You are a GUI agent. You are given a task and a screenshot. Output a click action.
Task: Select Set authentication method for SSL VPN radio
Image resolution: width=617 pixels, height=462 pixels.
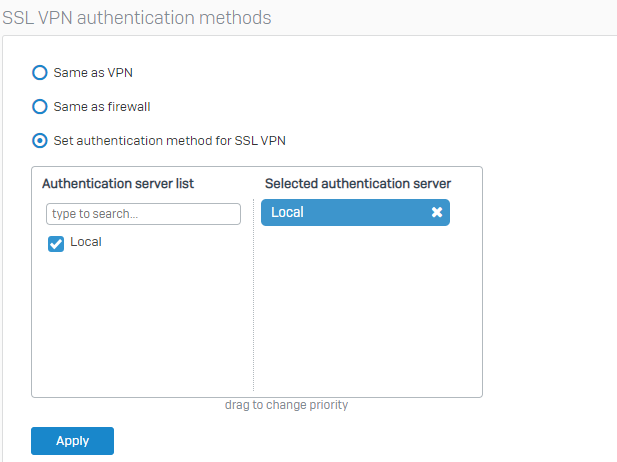point(40,140)
